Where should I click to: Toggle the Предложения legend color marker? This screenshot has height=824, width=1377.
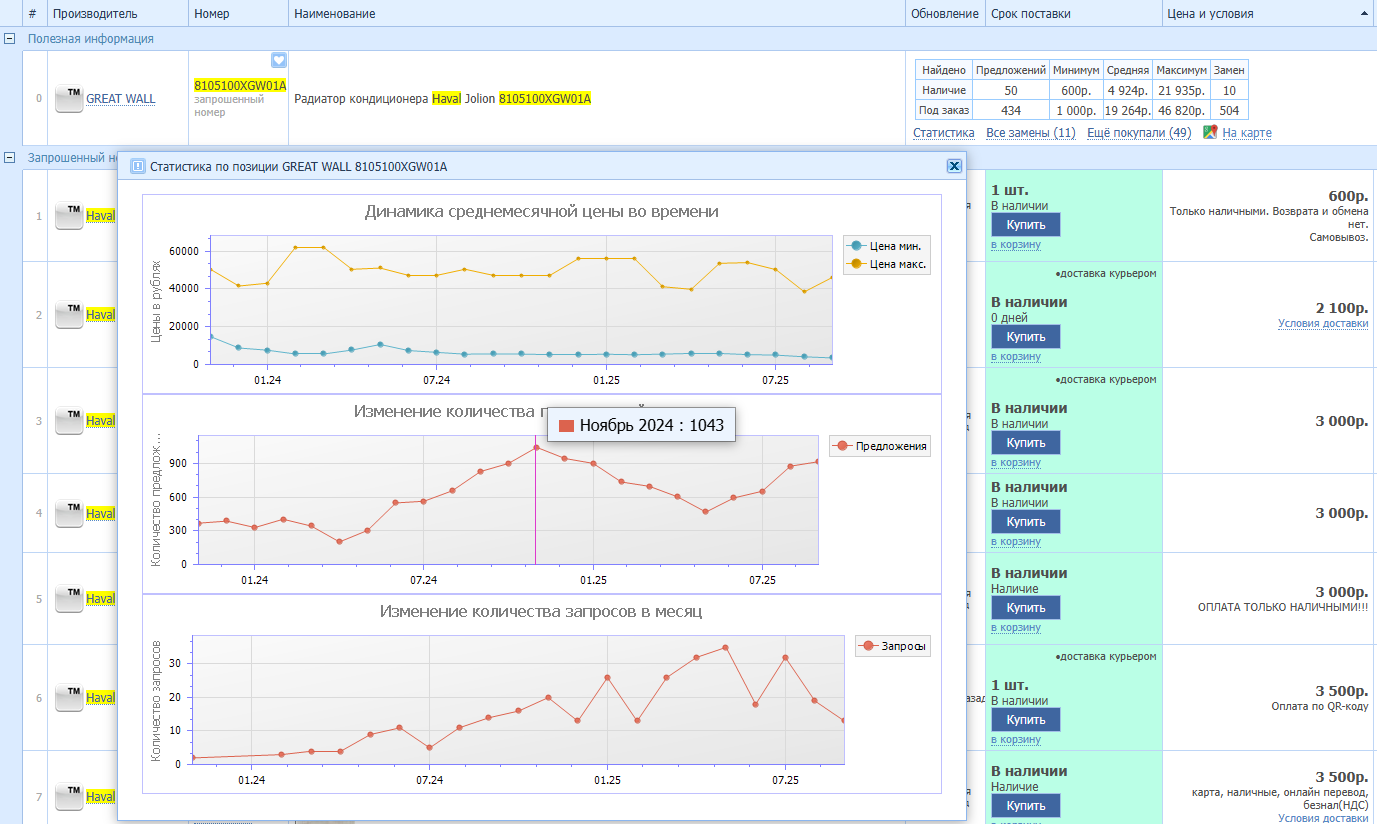[x=841, y=447]
